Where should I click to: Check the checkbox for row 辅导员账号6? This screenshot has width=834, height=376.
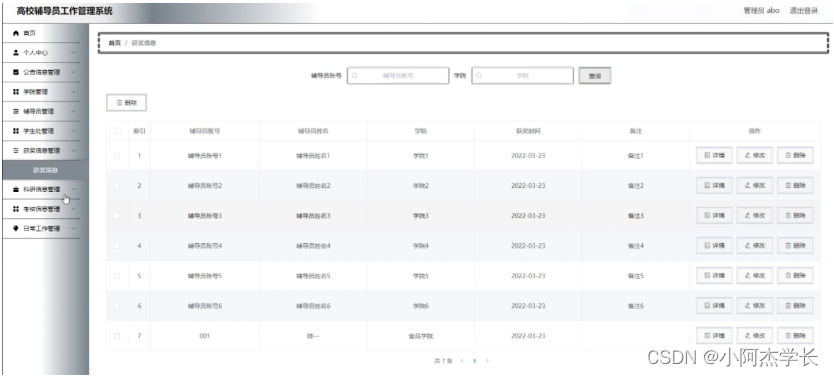click(117, 306)
